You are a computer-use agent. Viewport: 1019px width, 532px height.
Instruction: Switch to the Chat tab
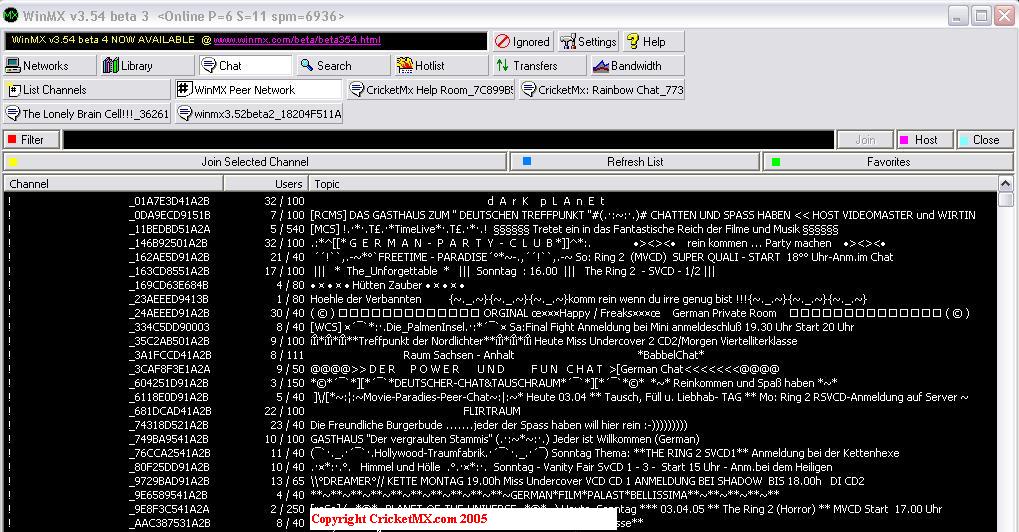[x=245, y=66]
